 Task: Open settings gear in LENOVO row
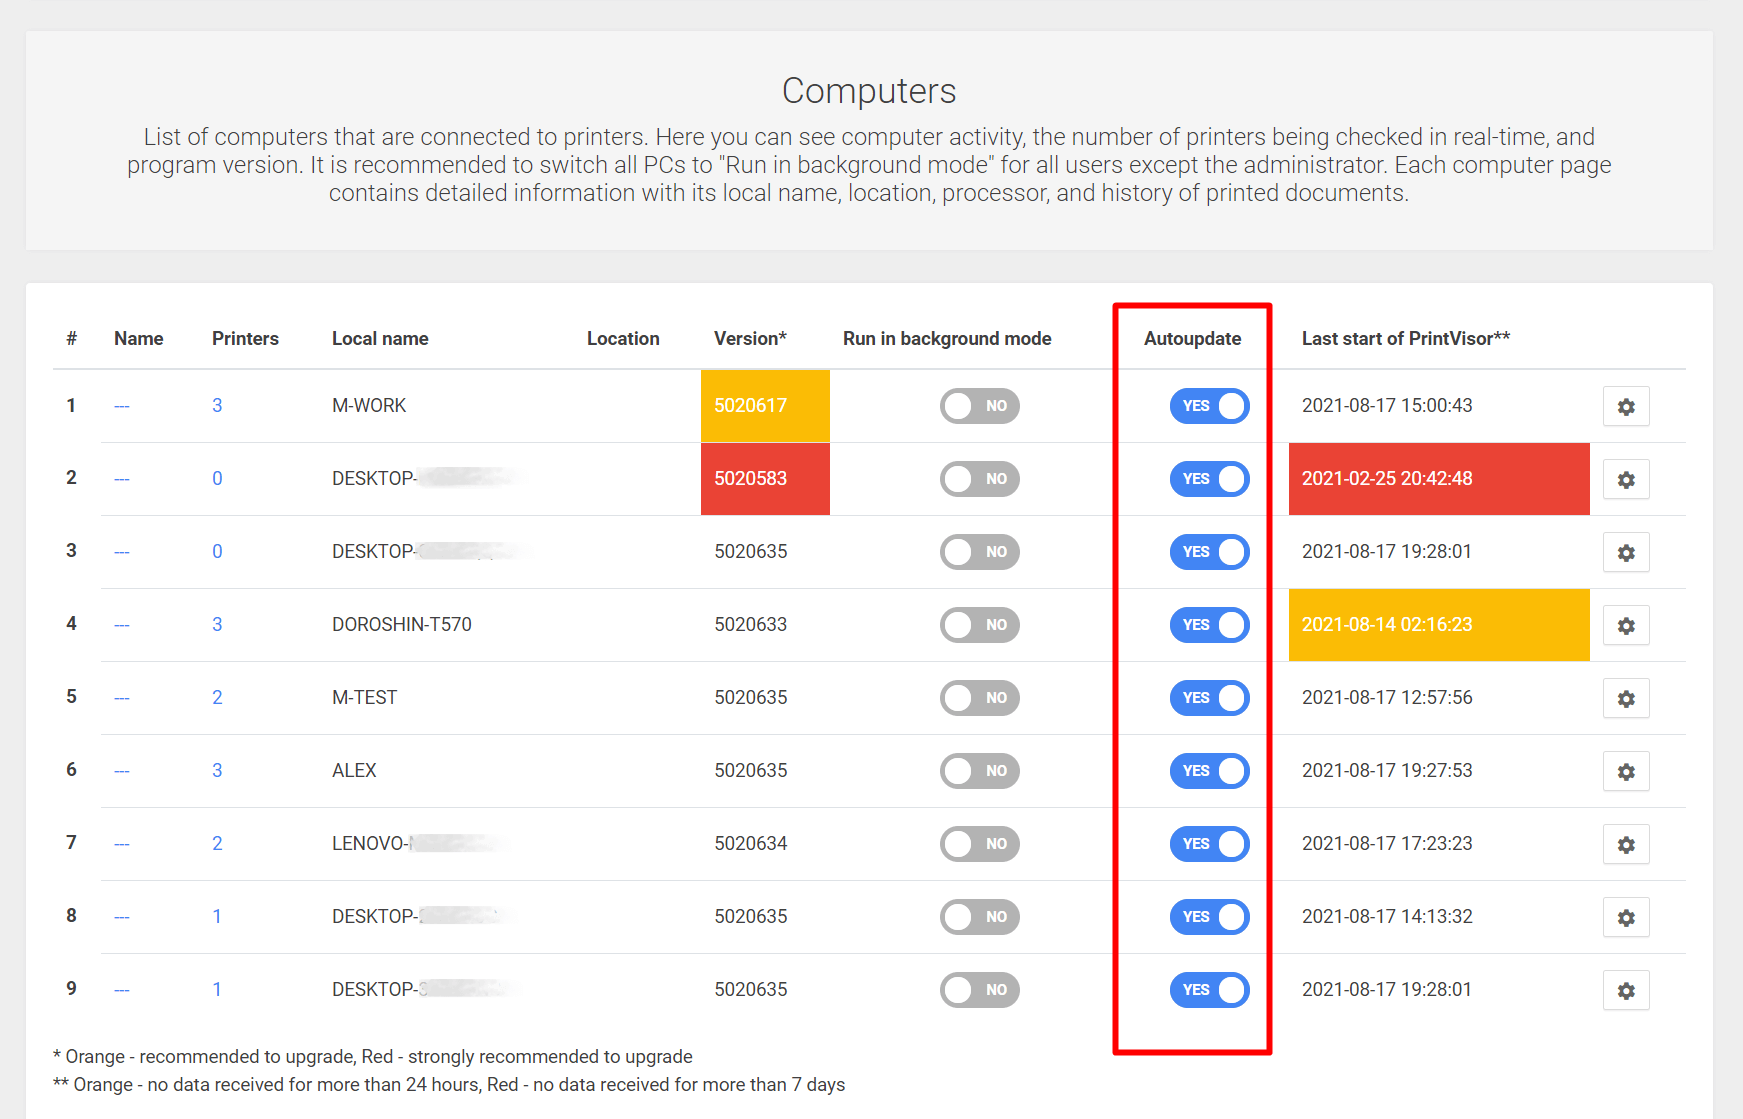(x=1625, y=845)
